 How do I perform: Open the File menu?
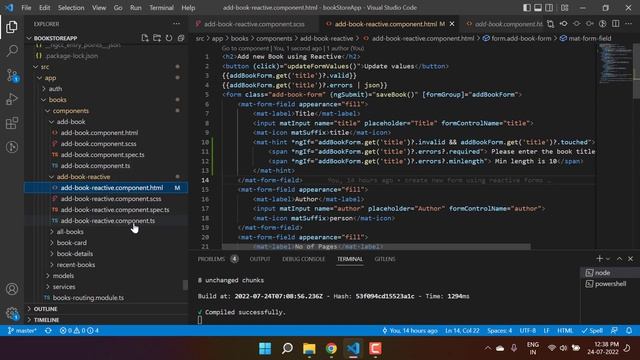click(x=26, y=7)
